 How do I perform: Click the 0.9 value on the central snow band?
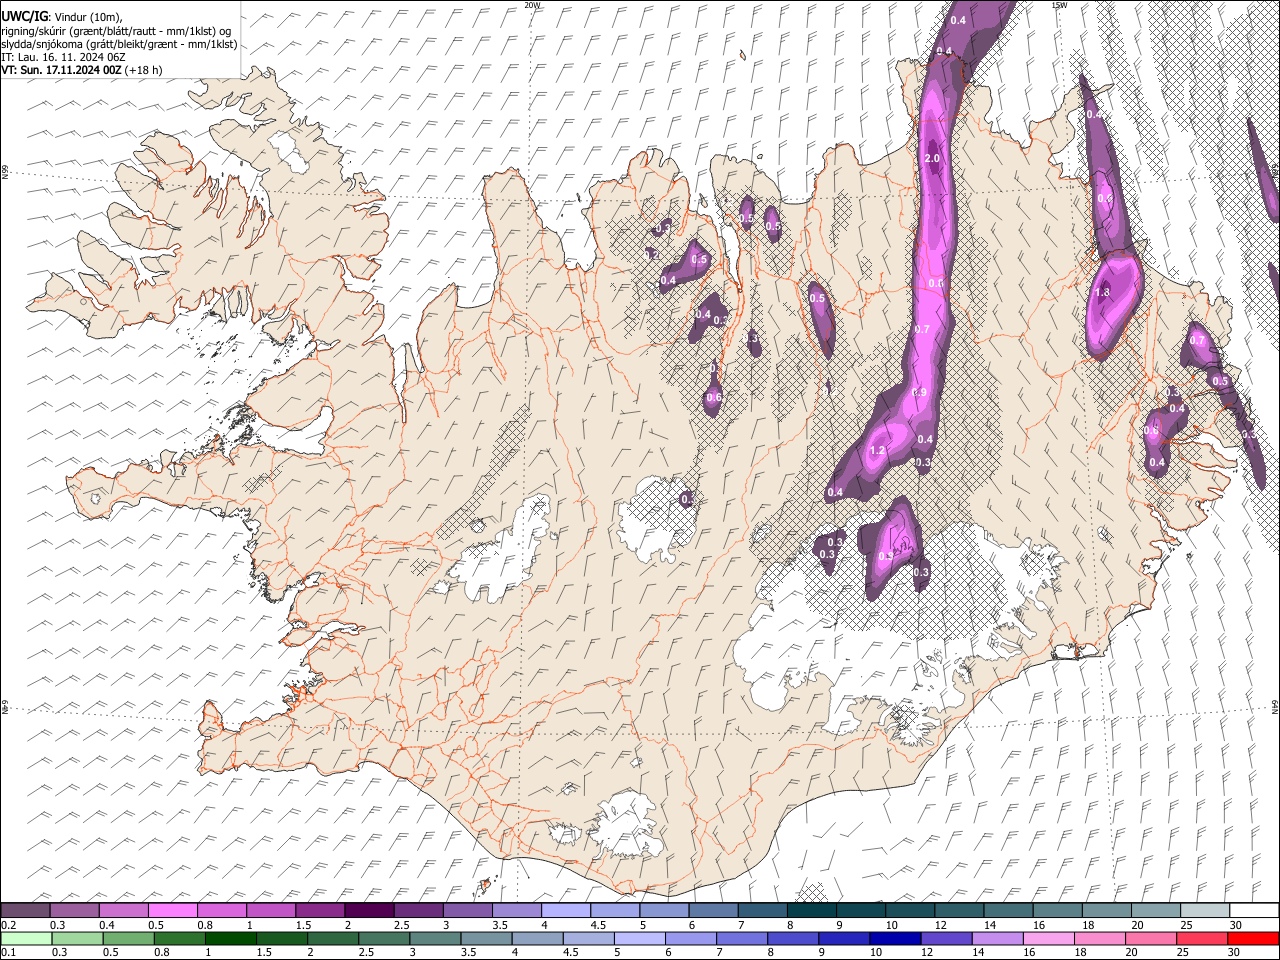click(920, 391)
